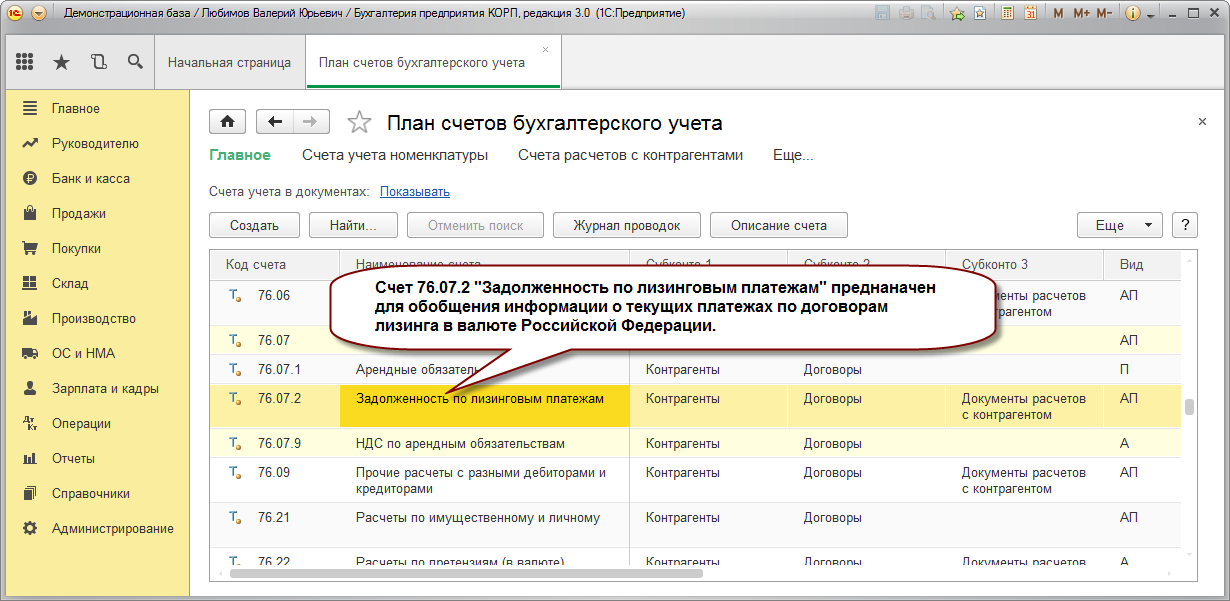Open help with the ? button
The image size is (1230, 601).
pyautogui.click(x=1185, y=225)
